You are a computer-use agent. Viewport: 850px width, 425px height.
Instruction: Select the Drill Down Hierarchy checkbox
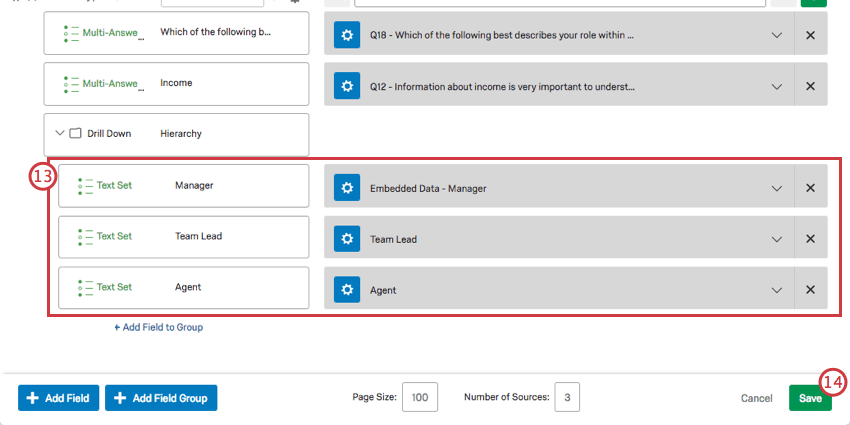(75, 133)
